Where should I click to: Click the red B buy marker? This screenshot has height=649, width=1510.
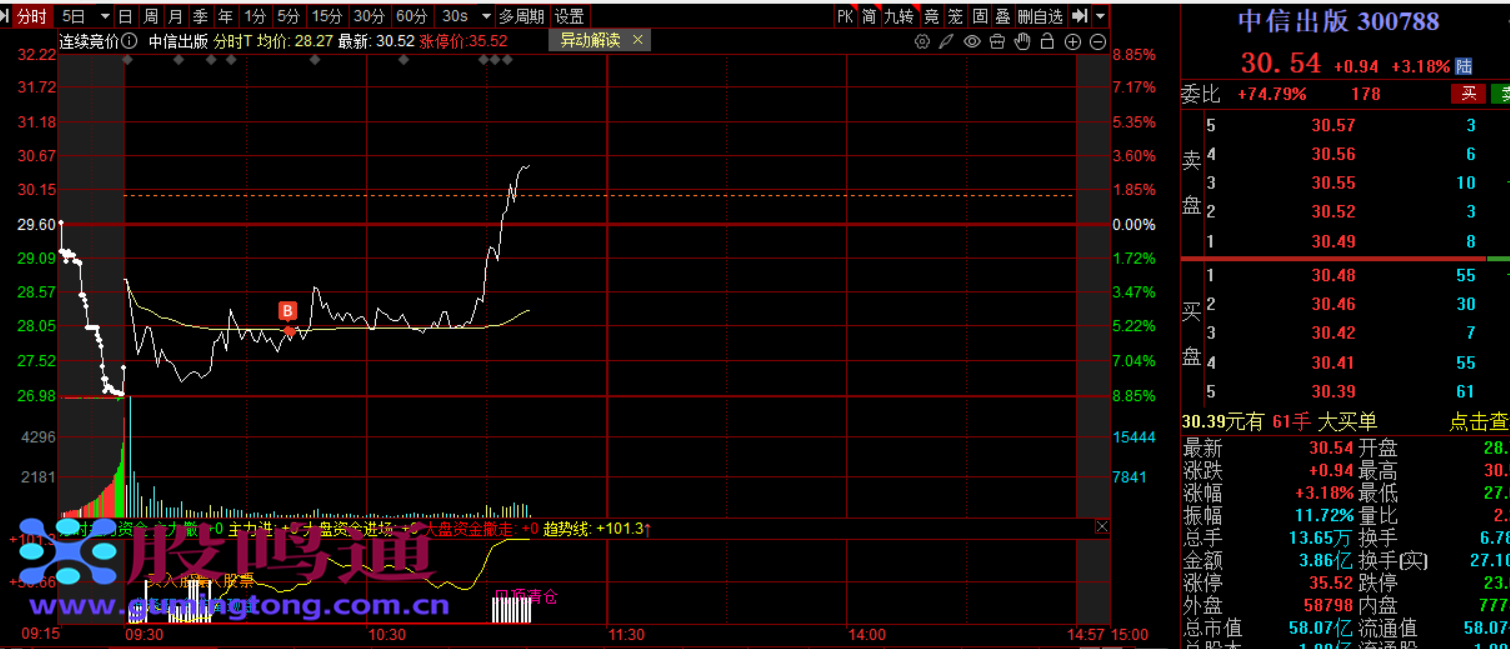[x=288, y=311]
